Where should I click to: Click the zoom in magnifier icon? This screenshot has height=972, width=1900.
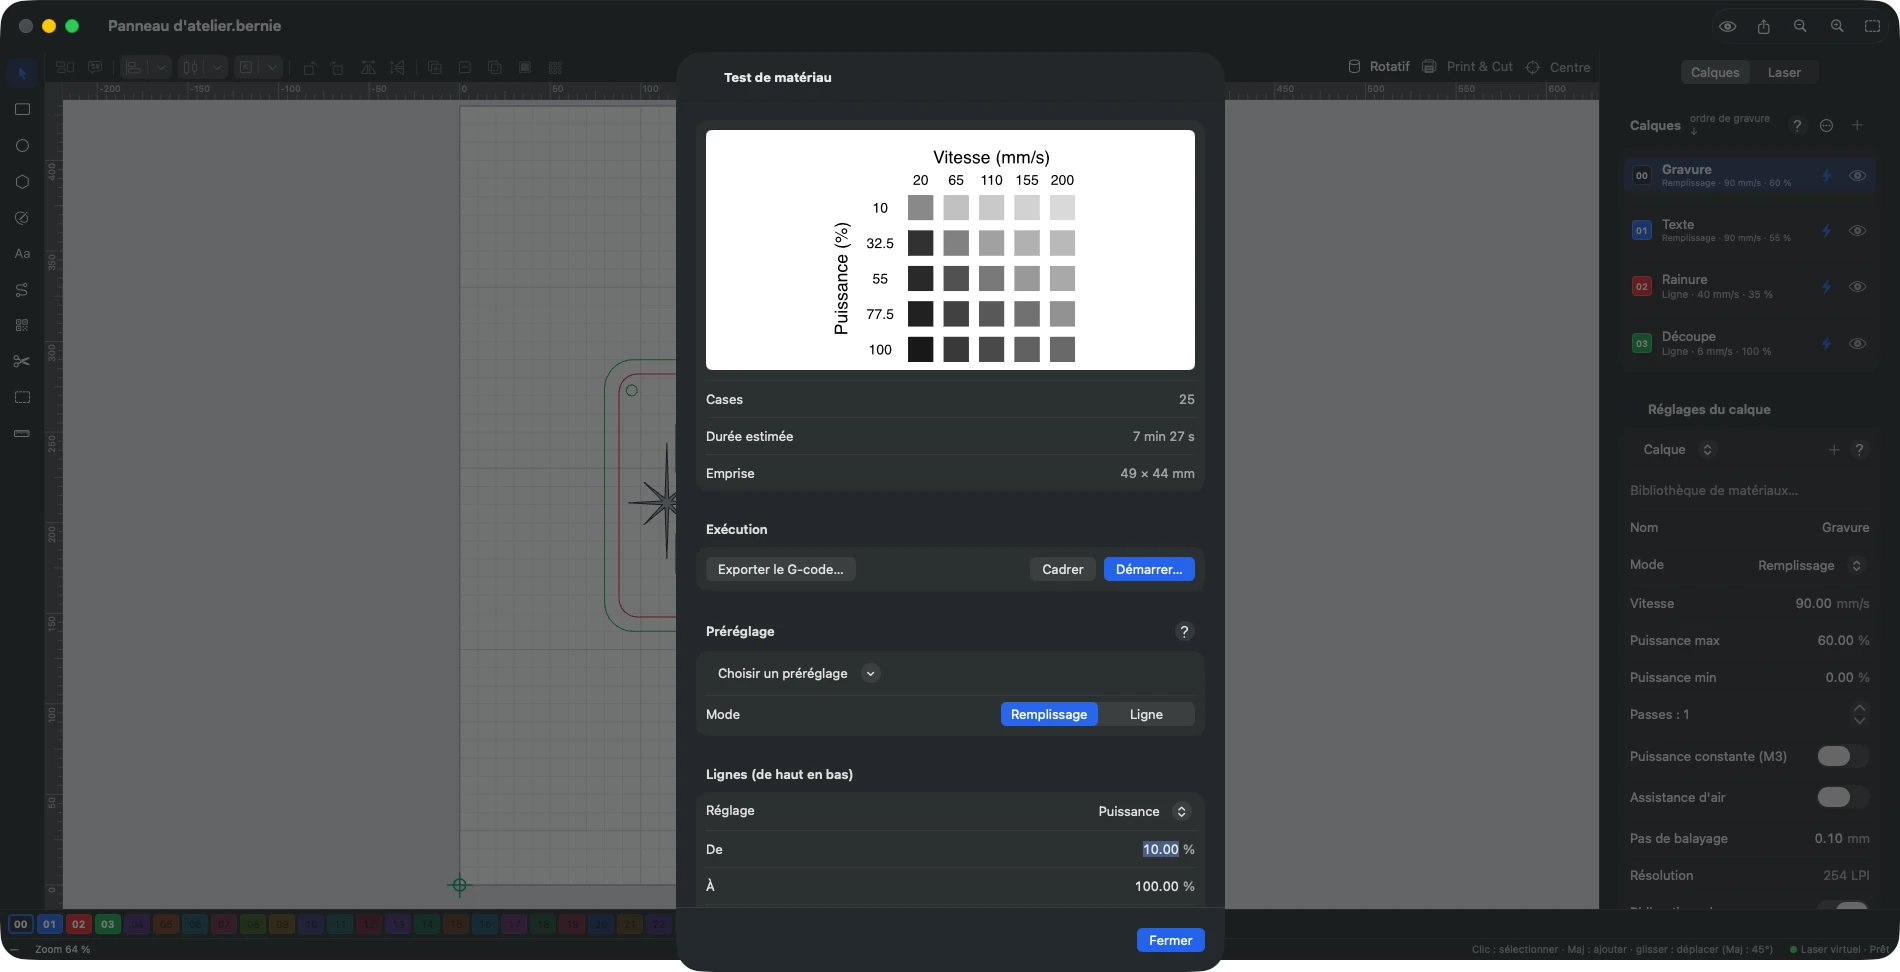[x=1837, y=26]
